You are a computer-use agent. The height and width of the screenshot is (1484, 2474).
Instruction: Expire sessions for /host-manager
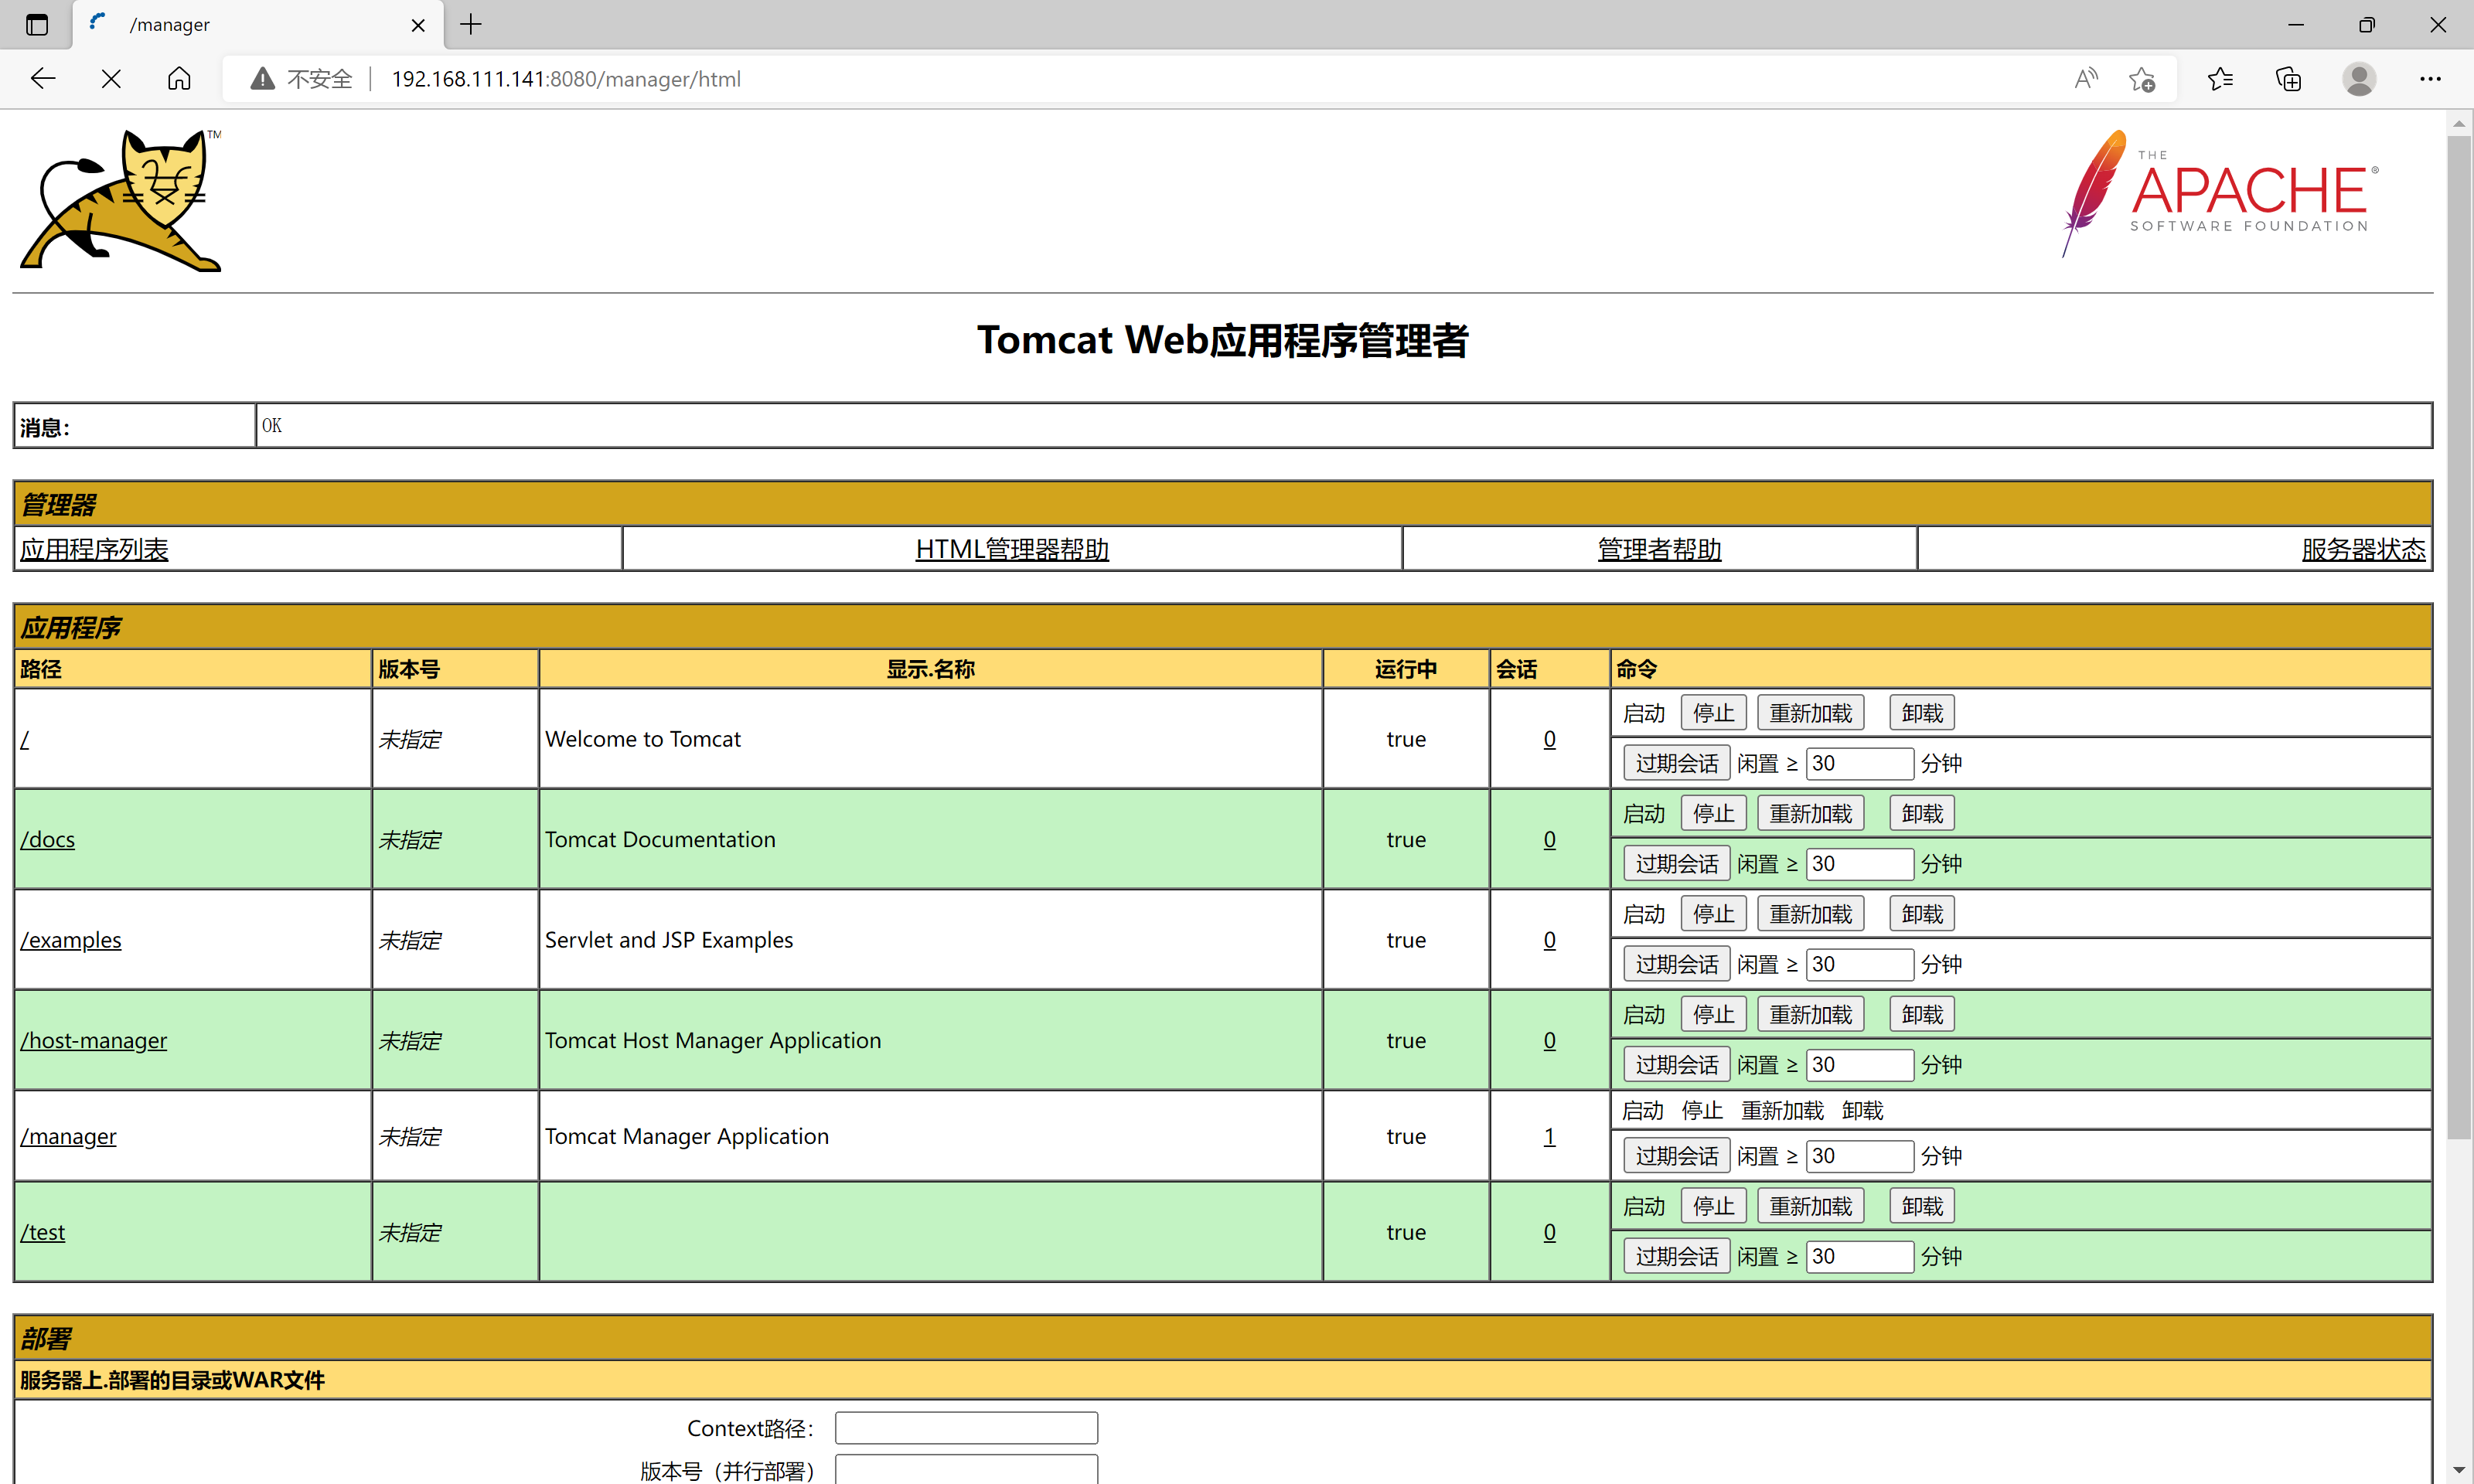coord(1676,1064)
